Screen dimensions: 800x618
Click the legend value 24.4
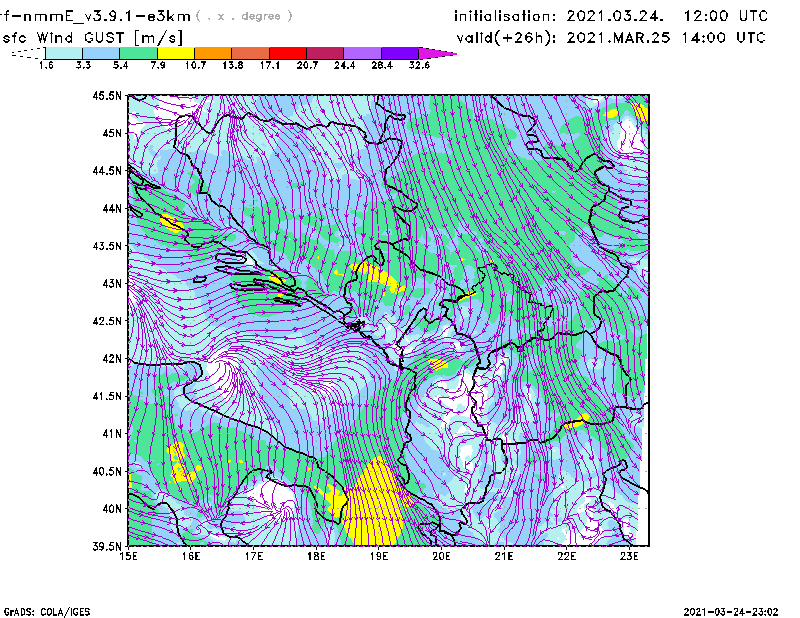[x=344, y=65]
